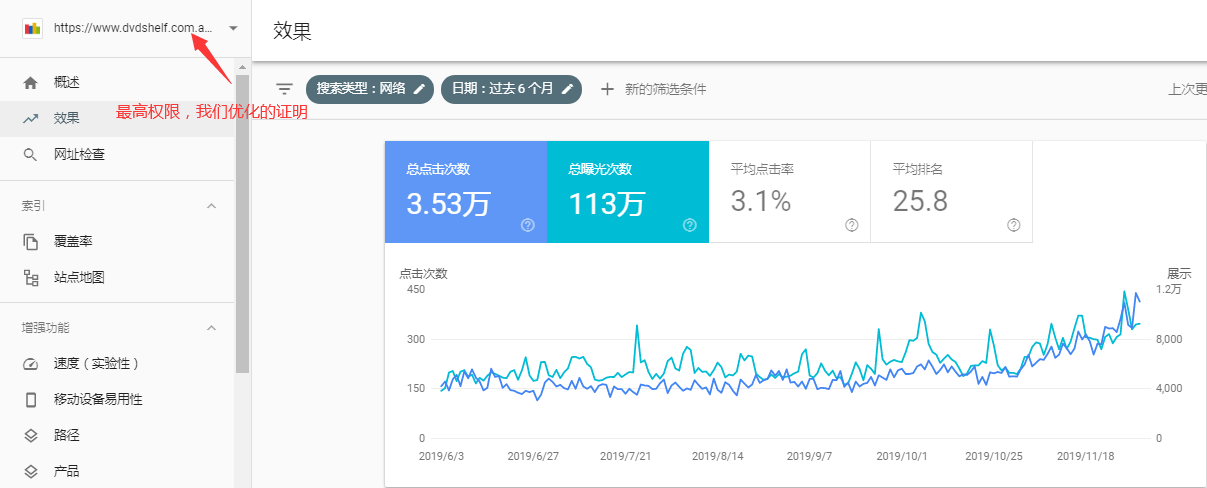Click the 8,000 impressions axis value

point(1170,339)
